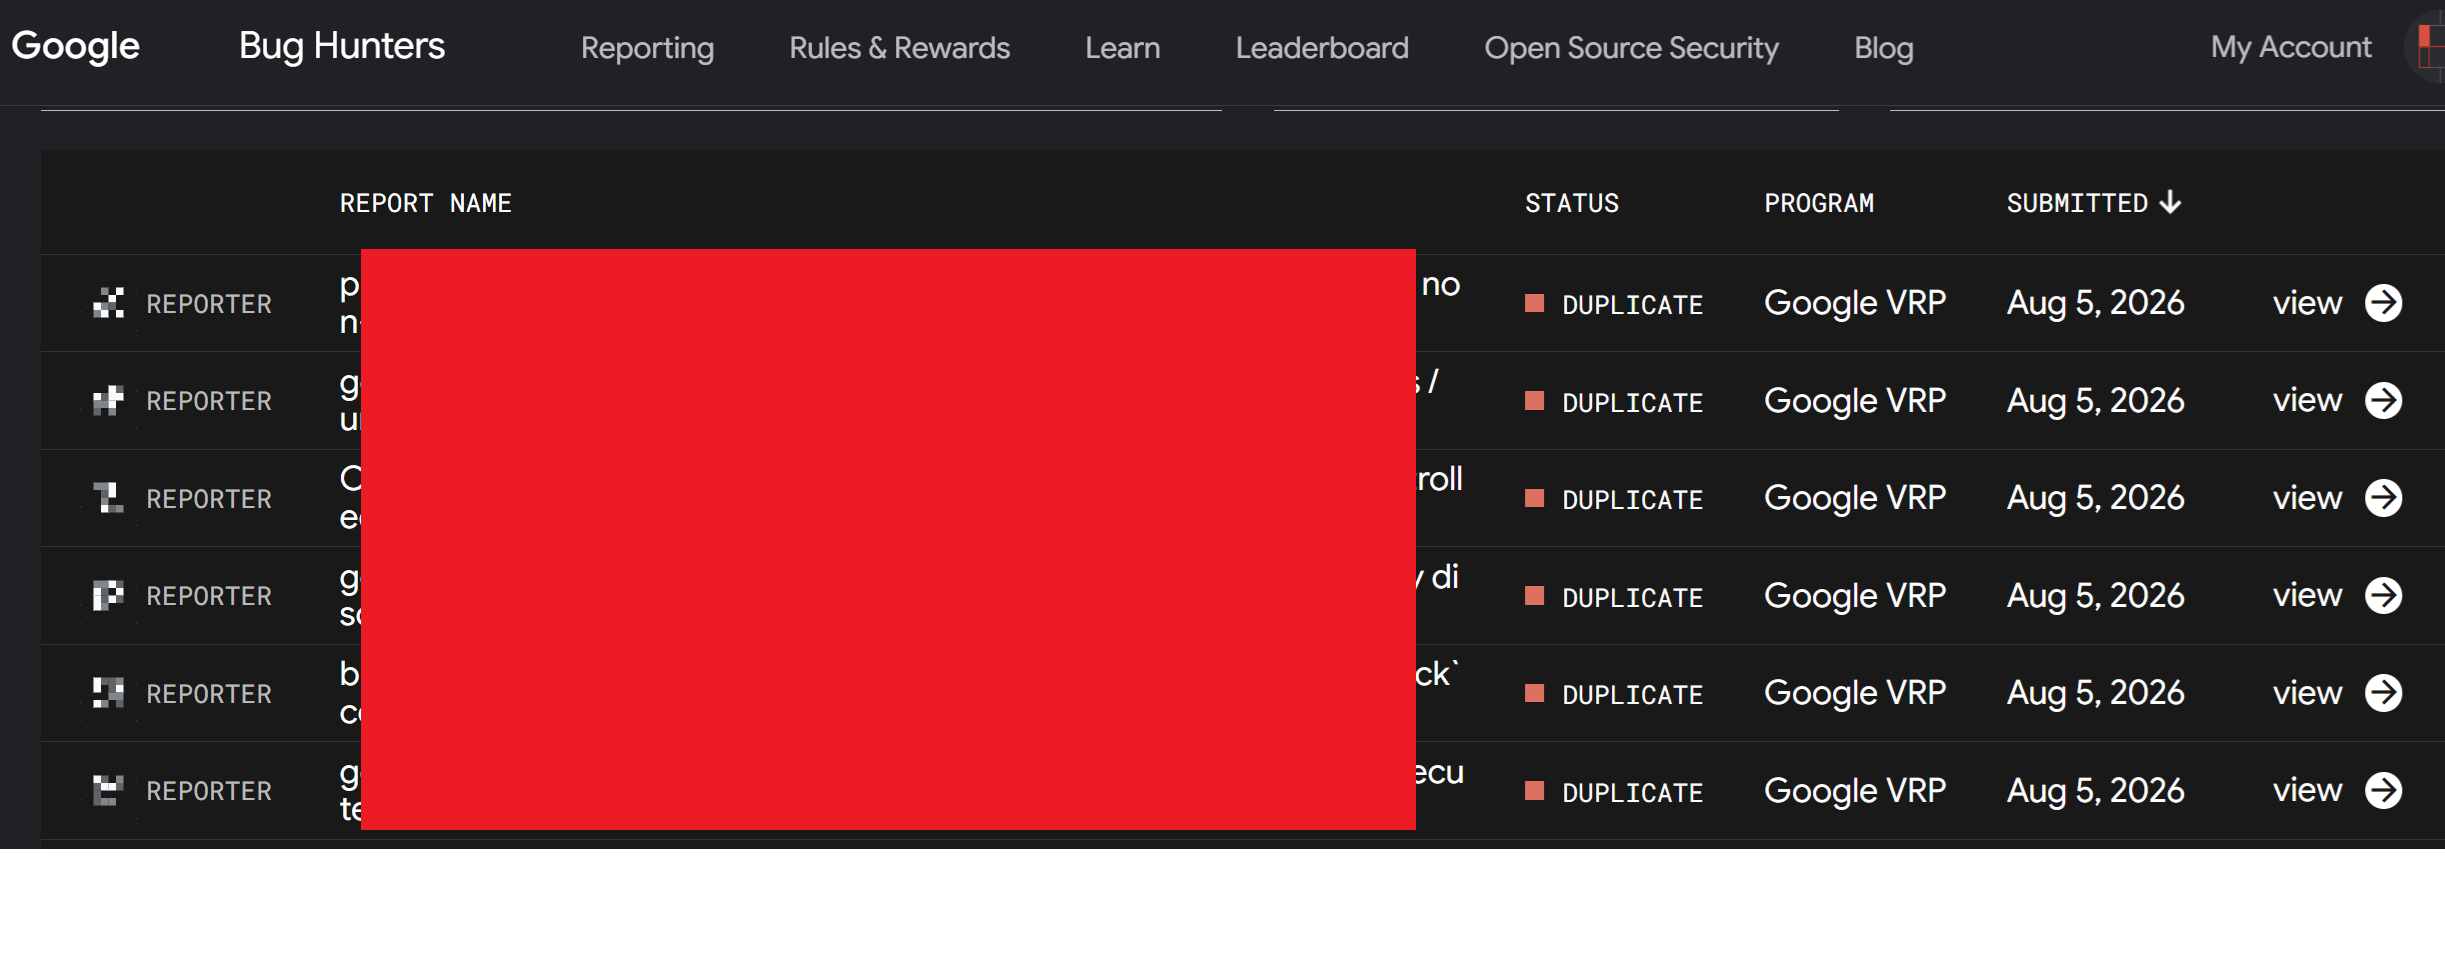Click Google VRP in row ending 'no'
The height and width of the screenshot is (960, 2445).
(1855, 303)
